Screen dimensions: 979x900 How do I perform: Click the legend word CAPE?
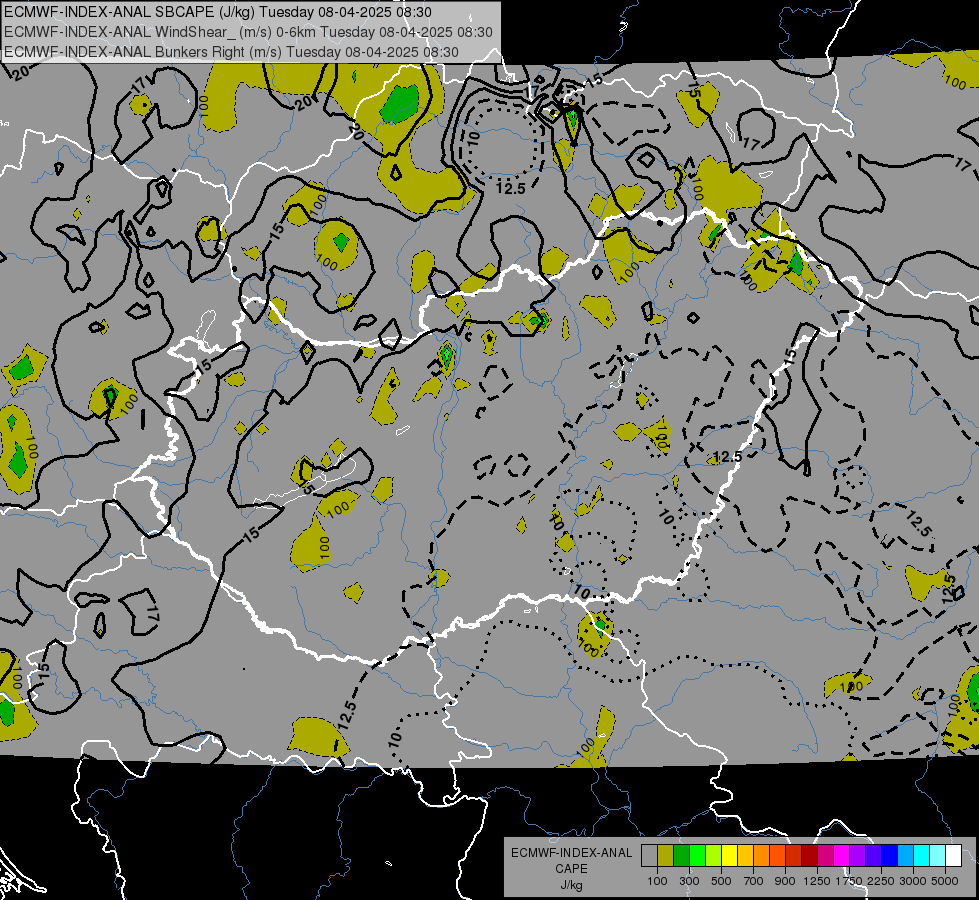tap(571, 869)
